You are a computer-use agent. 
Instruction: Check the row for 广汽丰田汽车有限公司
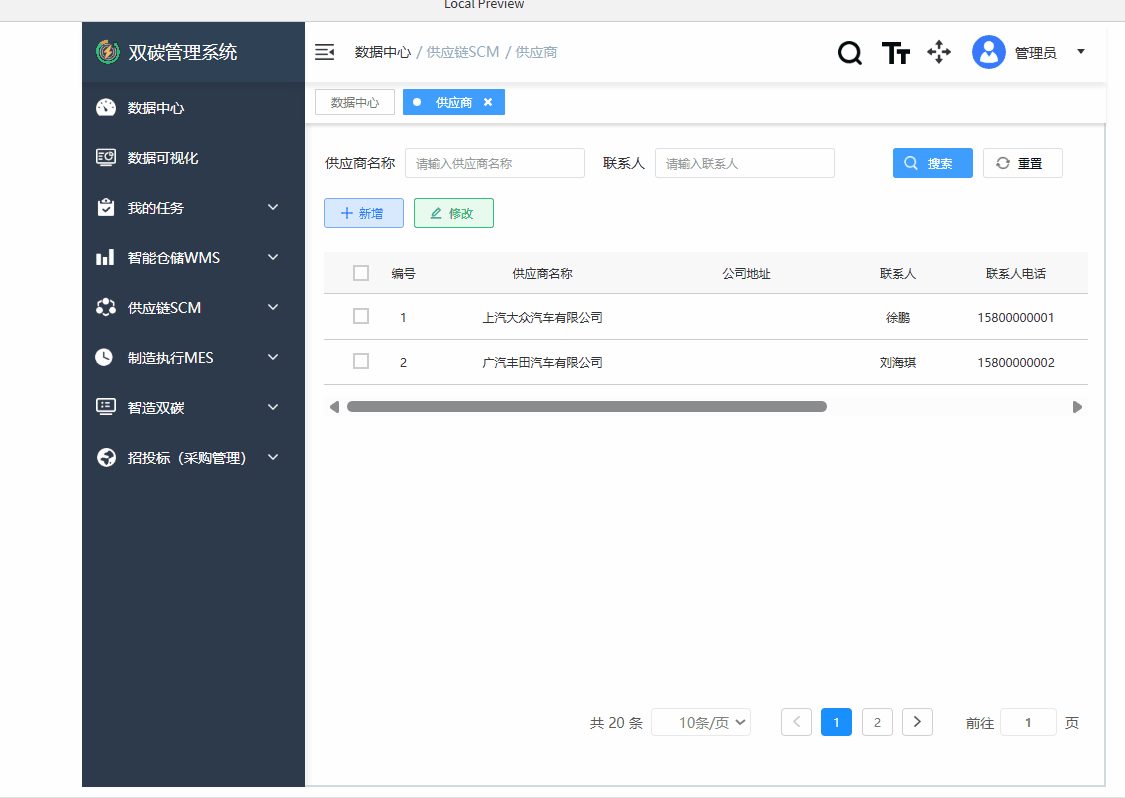[x=361, y=361]
